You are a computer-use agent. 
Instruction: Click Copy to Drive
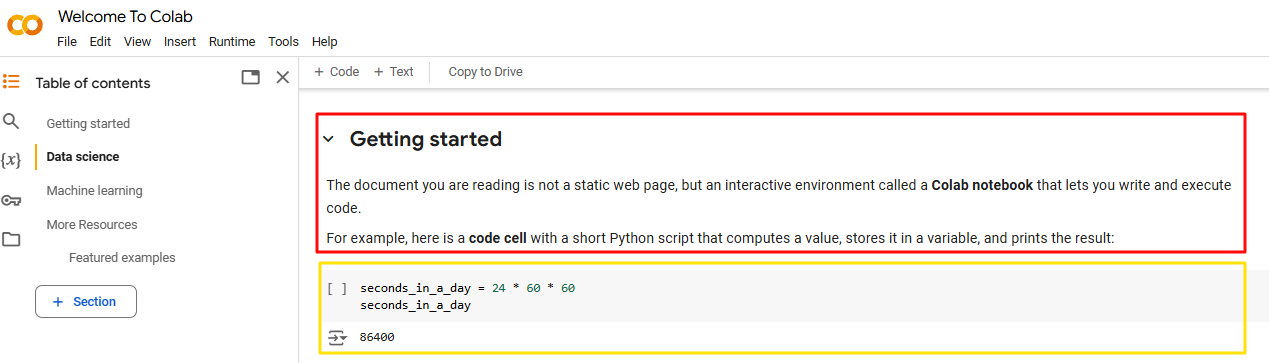[486, 72]
